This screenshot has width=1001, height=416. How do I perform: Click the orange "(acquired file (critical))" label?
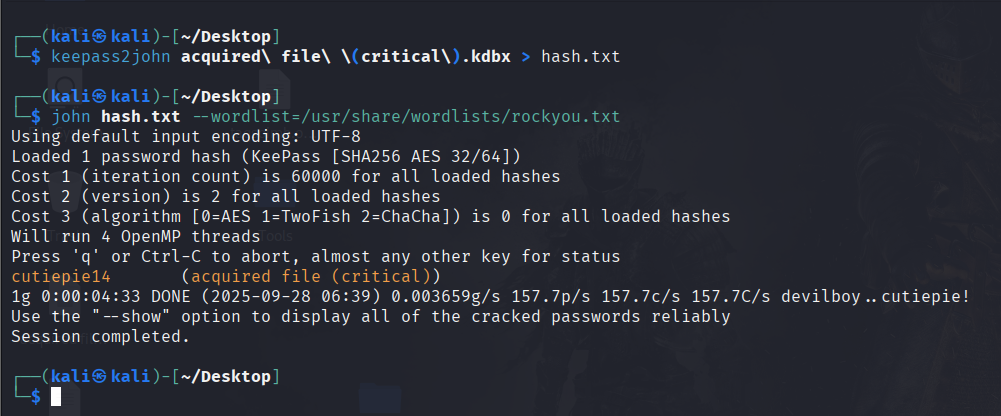[x=311, y=277]
